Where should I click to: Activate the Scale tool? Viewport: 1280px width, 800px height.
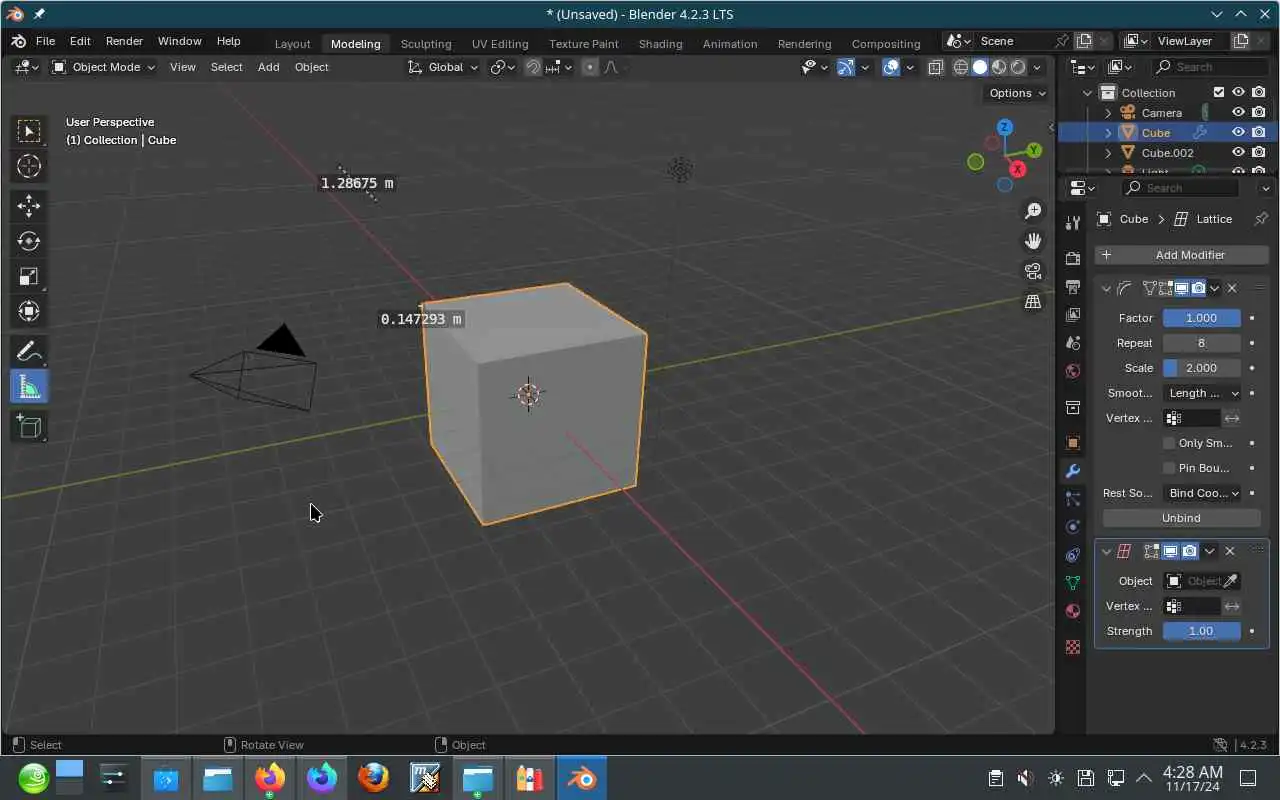29,276
